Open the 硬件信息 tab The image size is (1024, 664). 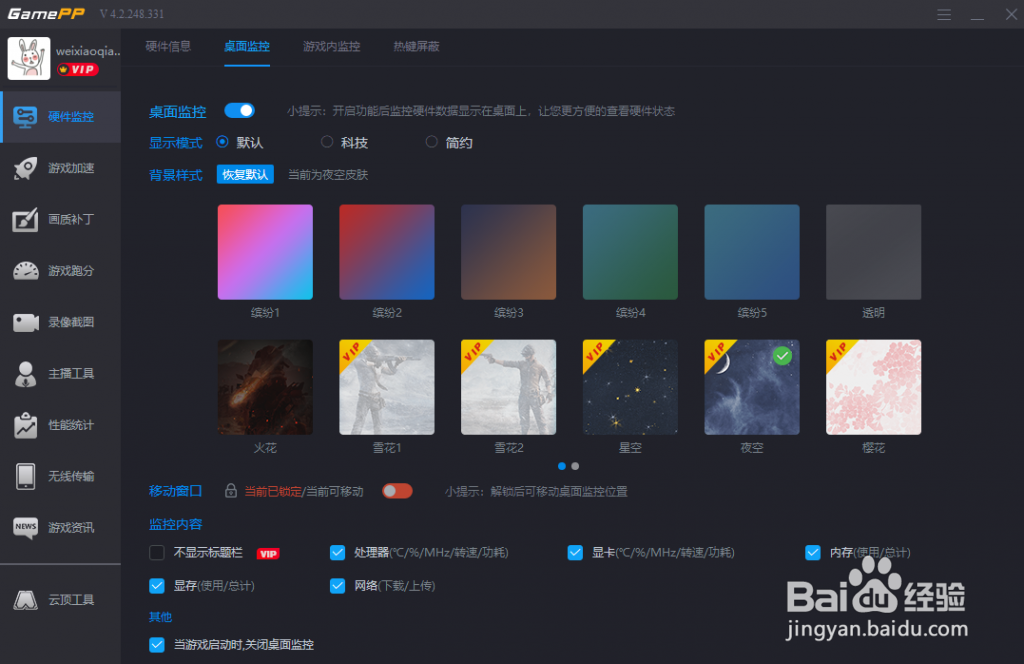169,46
